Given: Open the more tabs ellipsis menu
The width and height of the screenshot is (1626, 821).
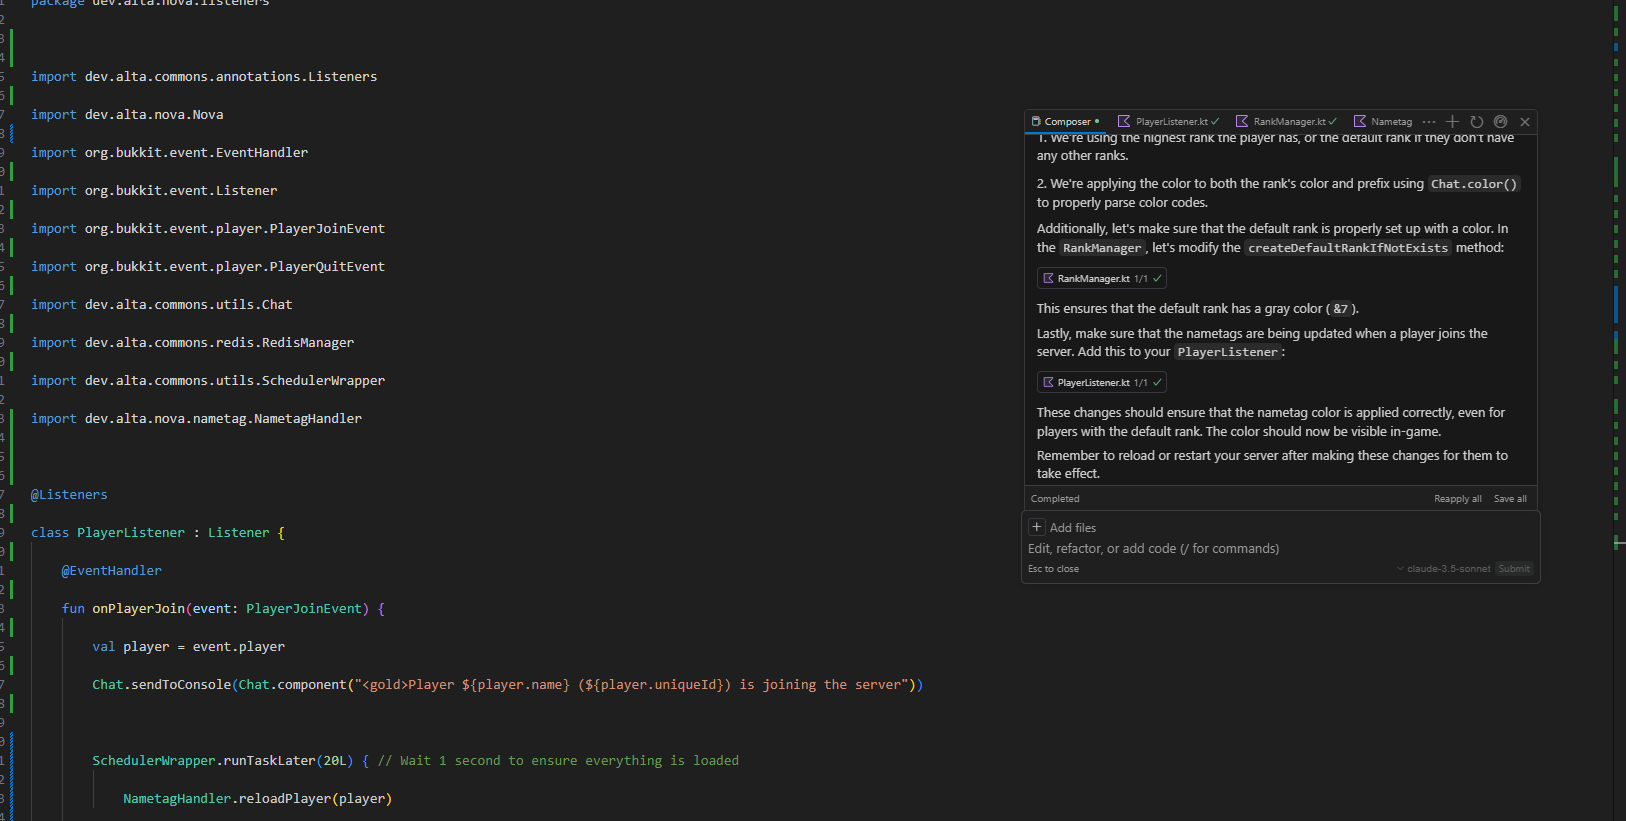Looking at the screenshot, I should pos(1429,122).
